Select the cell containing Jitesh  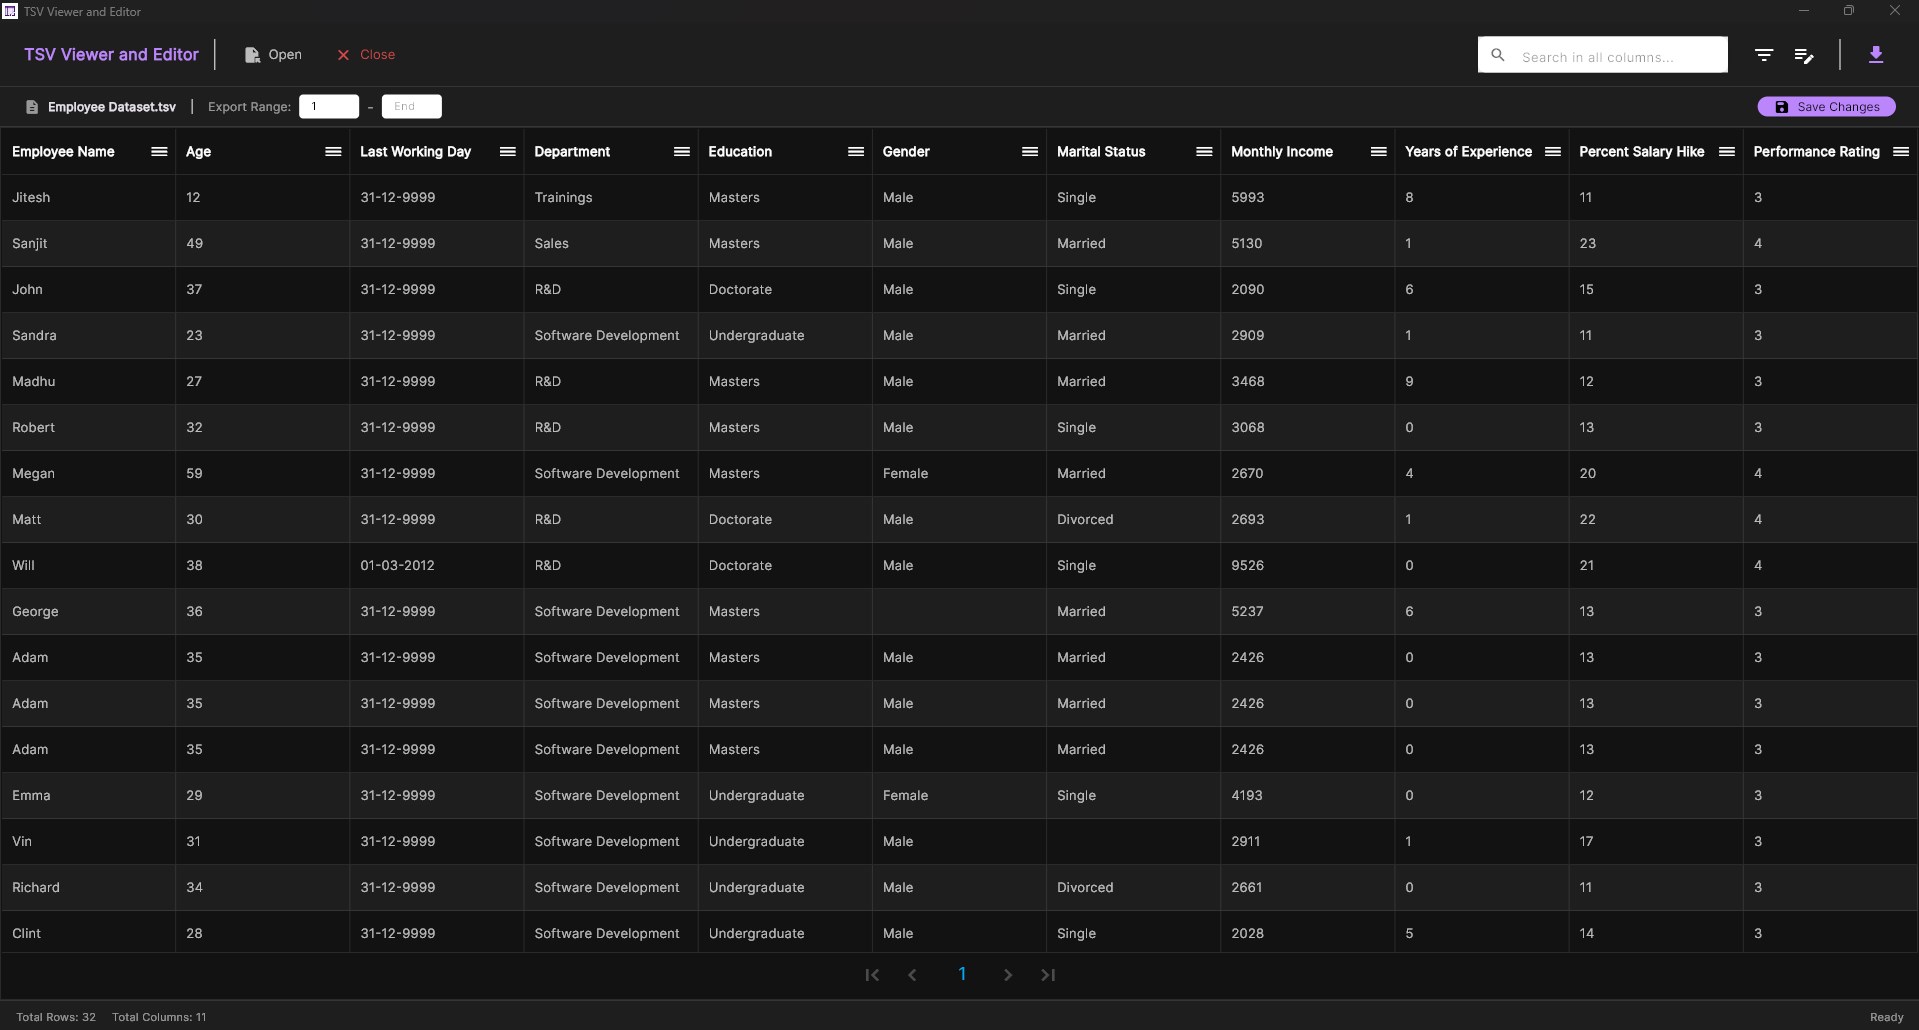click(88, 198)
